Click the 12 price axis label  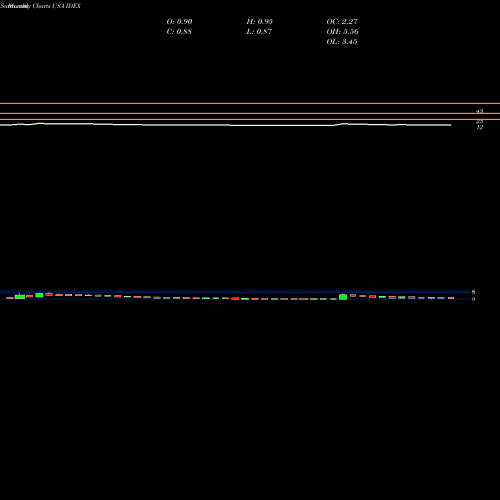[x=480, y=127]
